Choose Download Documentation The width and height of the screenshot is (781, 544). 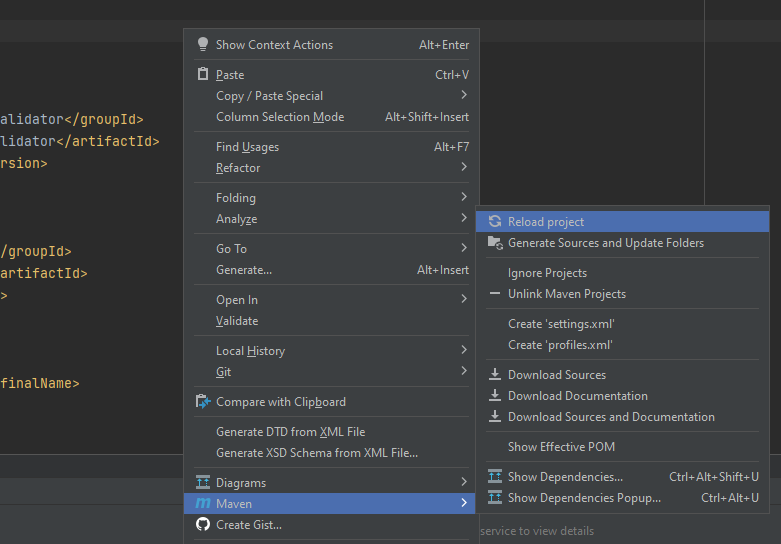click(623, 396)
